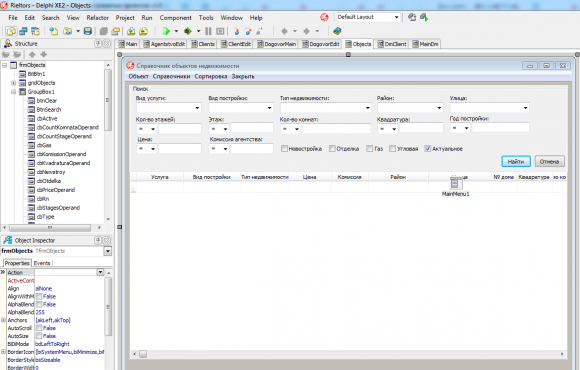580x370 pixels.
Task: Enable the Газ checkbox
Action: [370, 149]
